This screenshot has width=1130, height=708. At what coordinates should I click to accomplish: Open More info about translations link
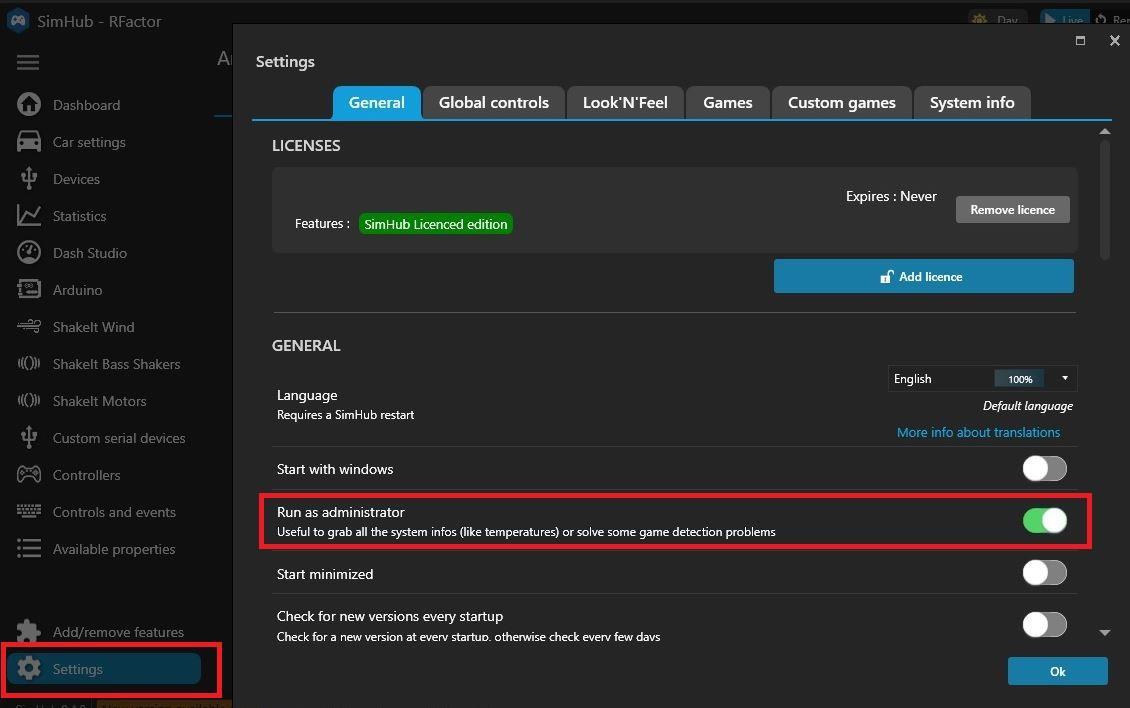tap(978, 432)
